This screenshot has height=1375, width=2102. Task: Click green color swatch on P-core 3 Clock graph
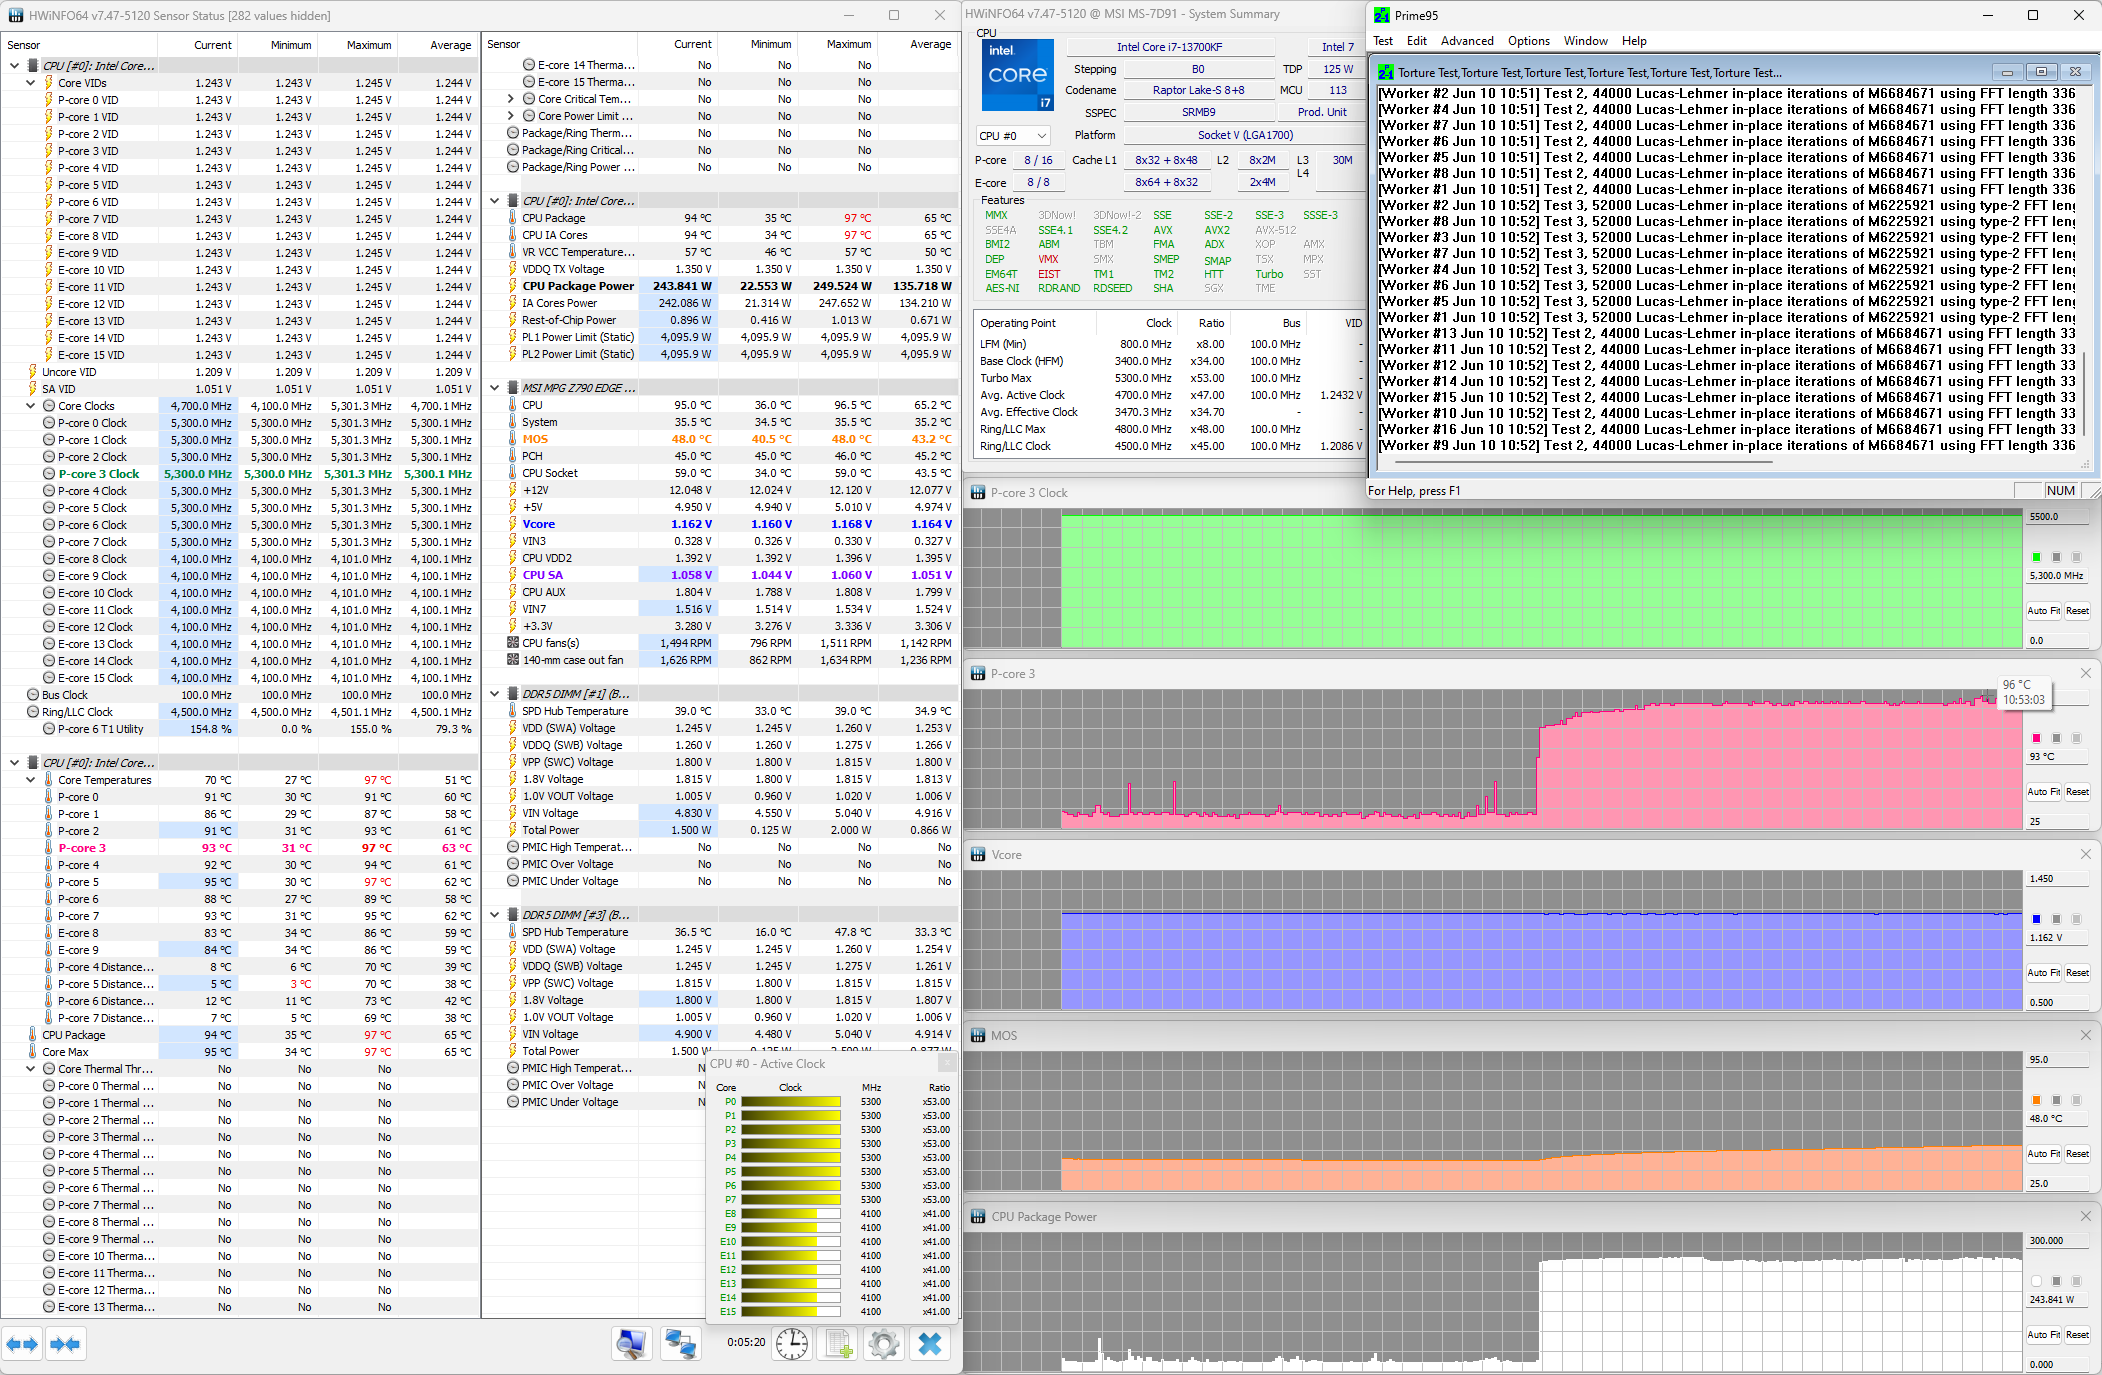point(2036,557)
